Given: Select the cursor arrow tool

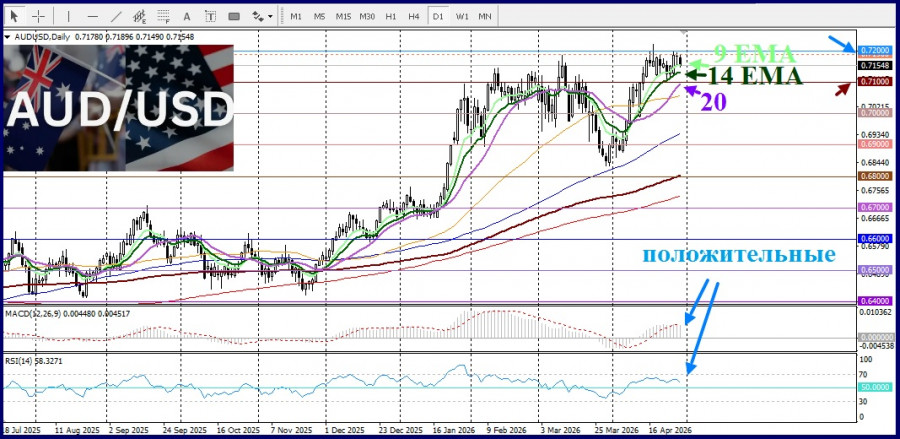Looking at the screenshot, I should pos(14,16).
